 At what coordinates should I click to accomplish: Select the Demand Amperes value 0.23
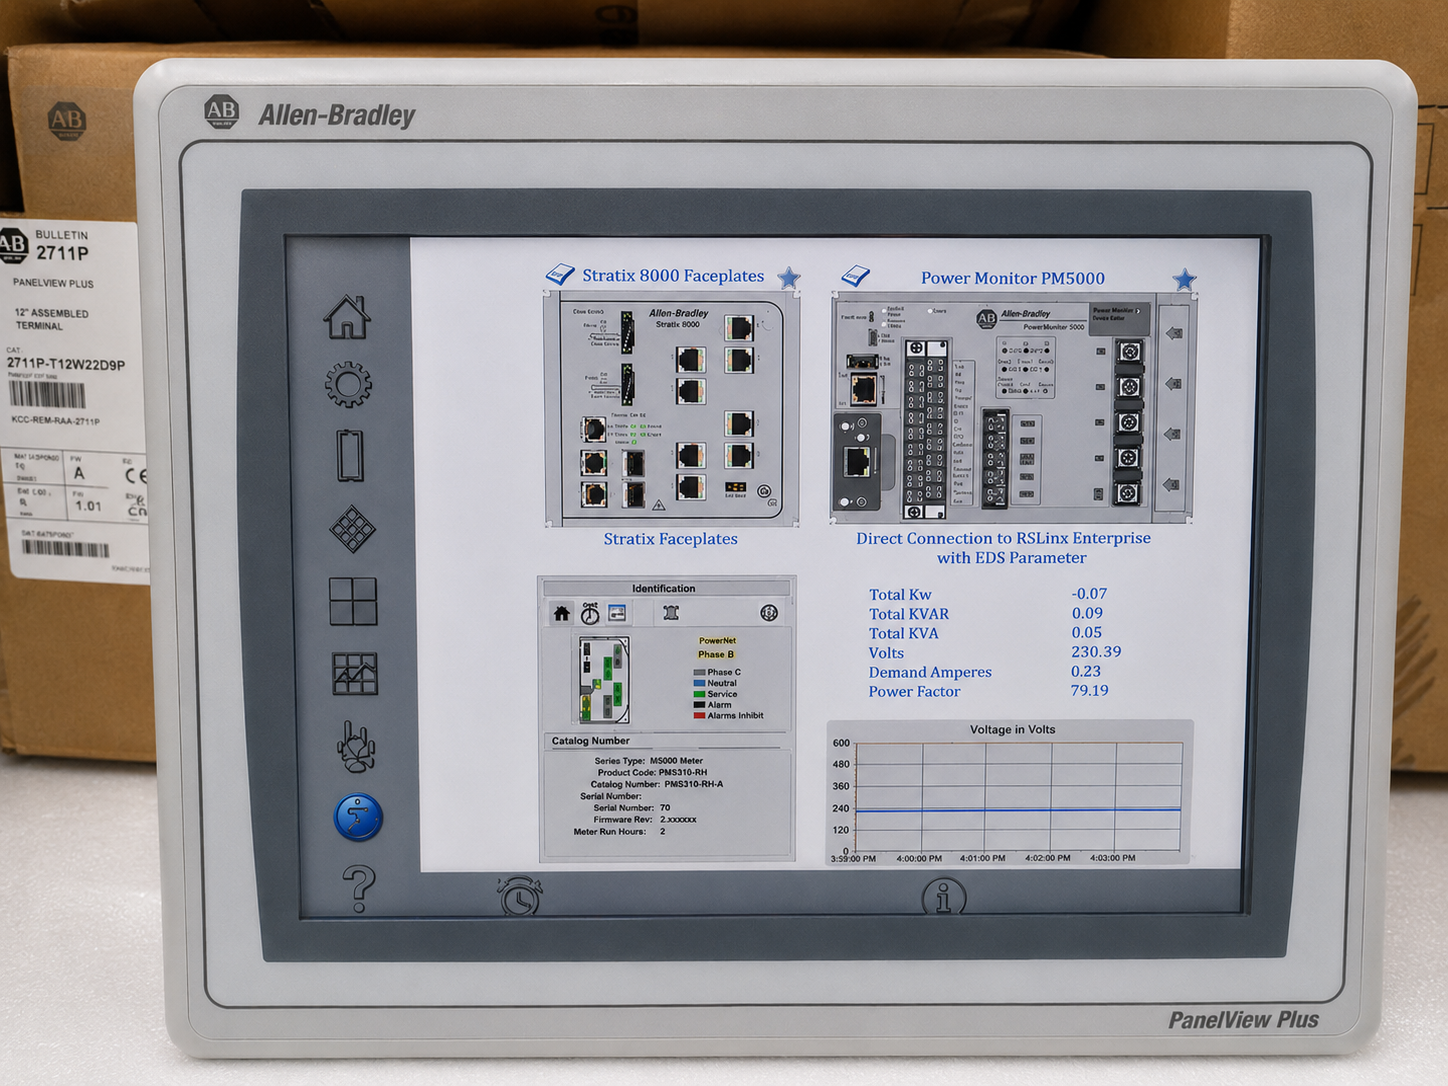tap(1086, 672)
